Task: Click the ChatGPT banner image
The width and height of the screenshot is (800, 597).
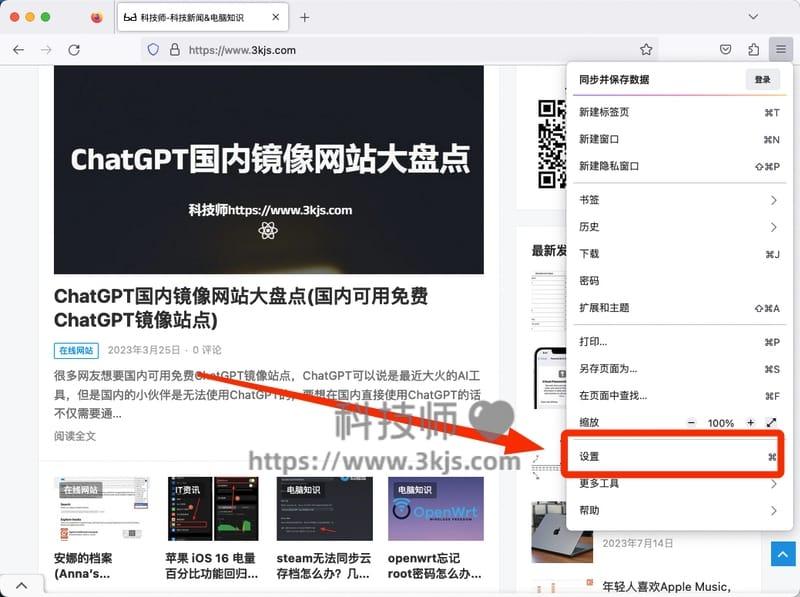Action: click(x=268, y=169)
